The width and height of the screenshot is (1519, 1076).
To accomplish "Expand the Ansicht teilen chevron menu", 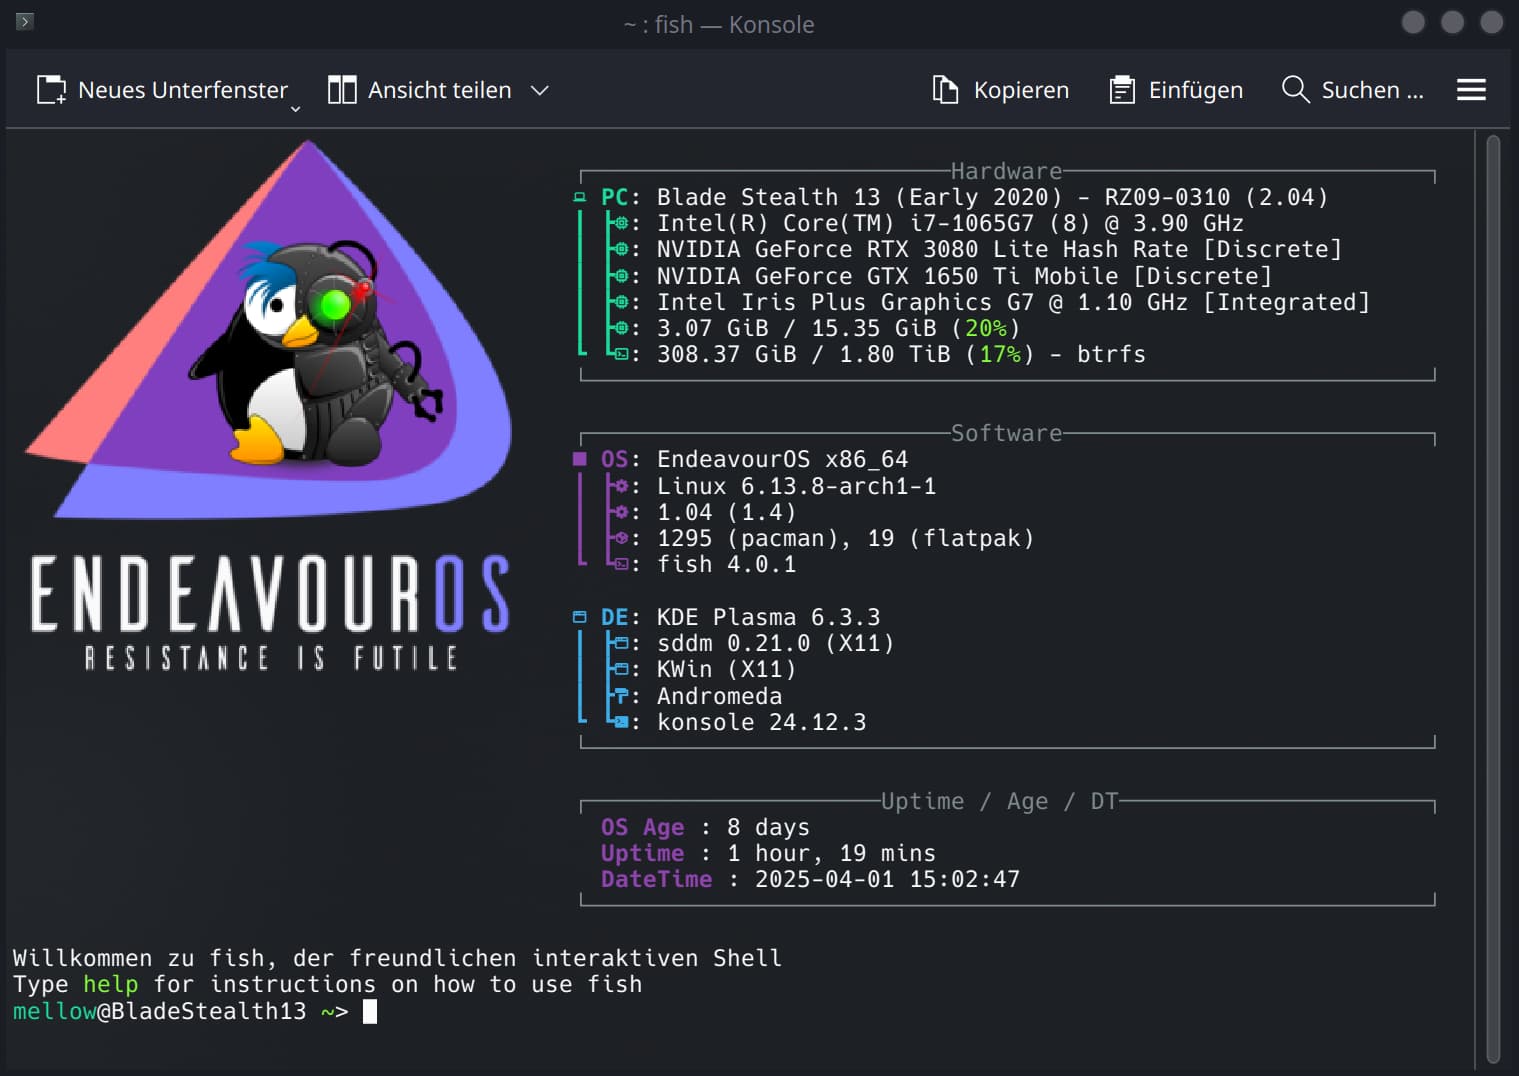I will [x=540, y=90].
